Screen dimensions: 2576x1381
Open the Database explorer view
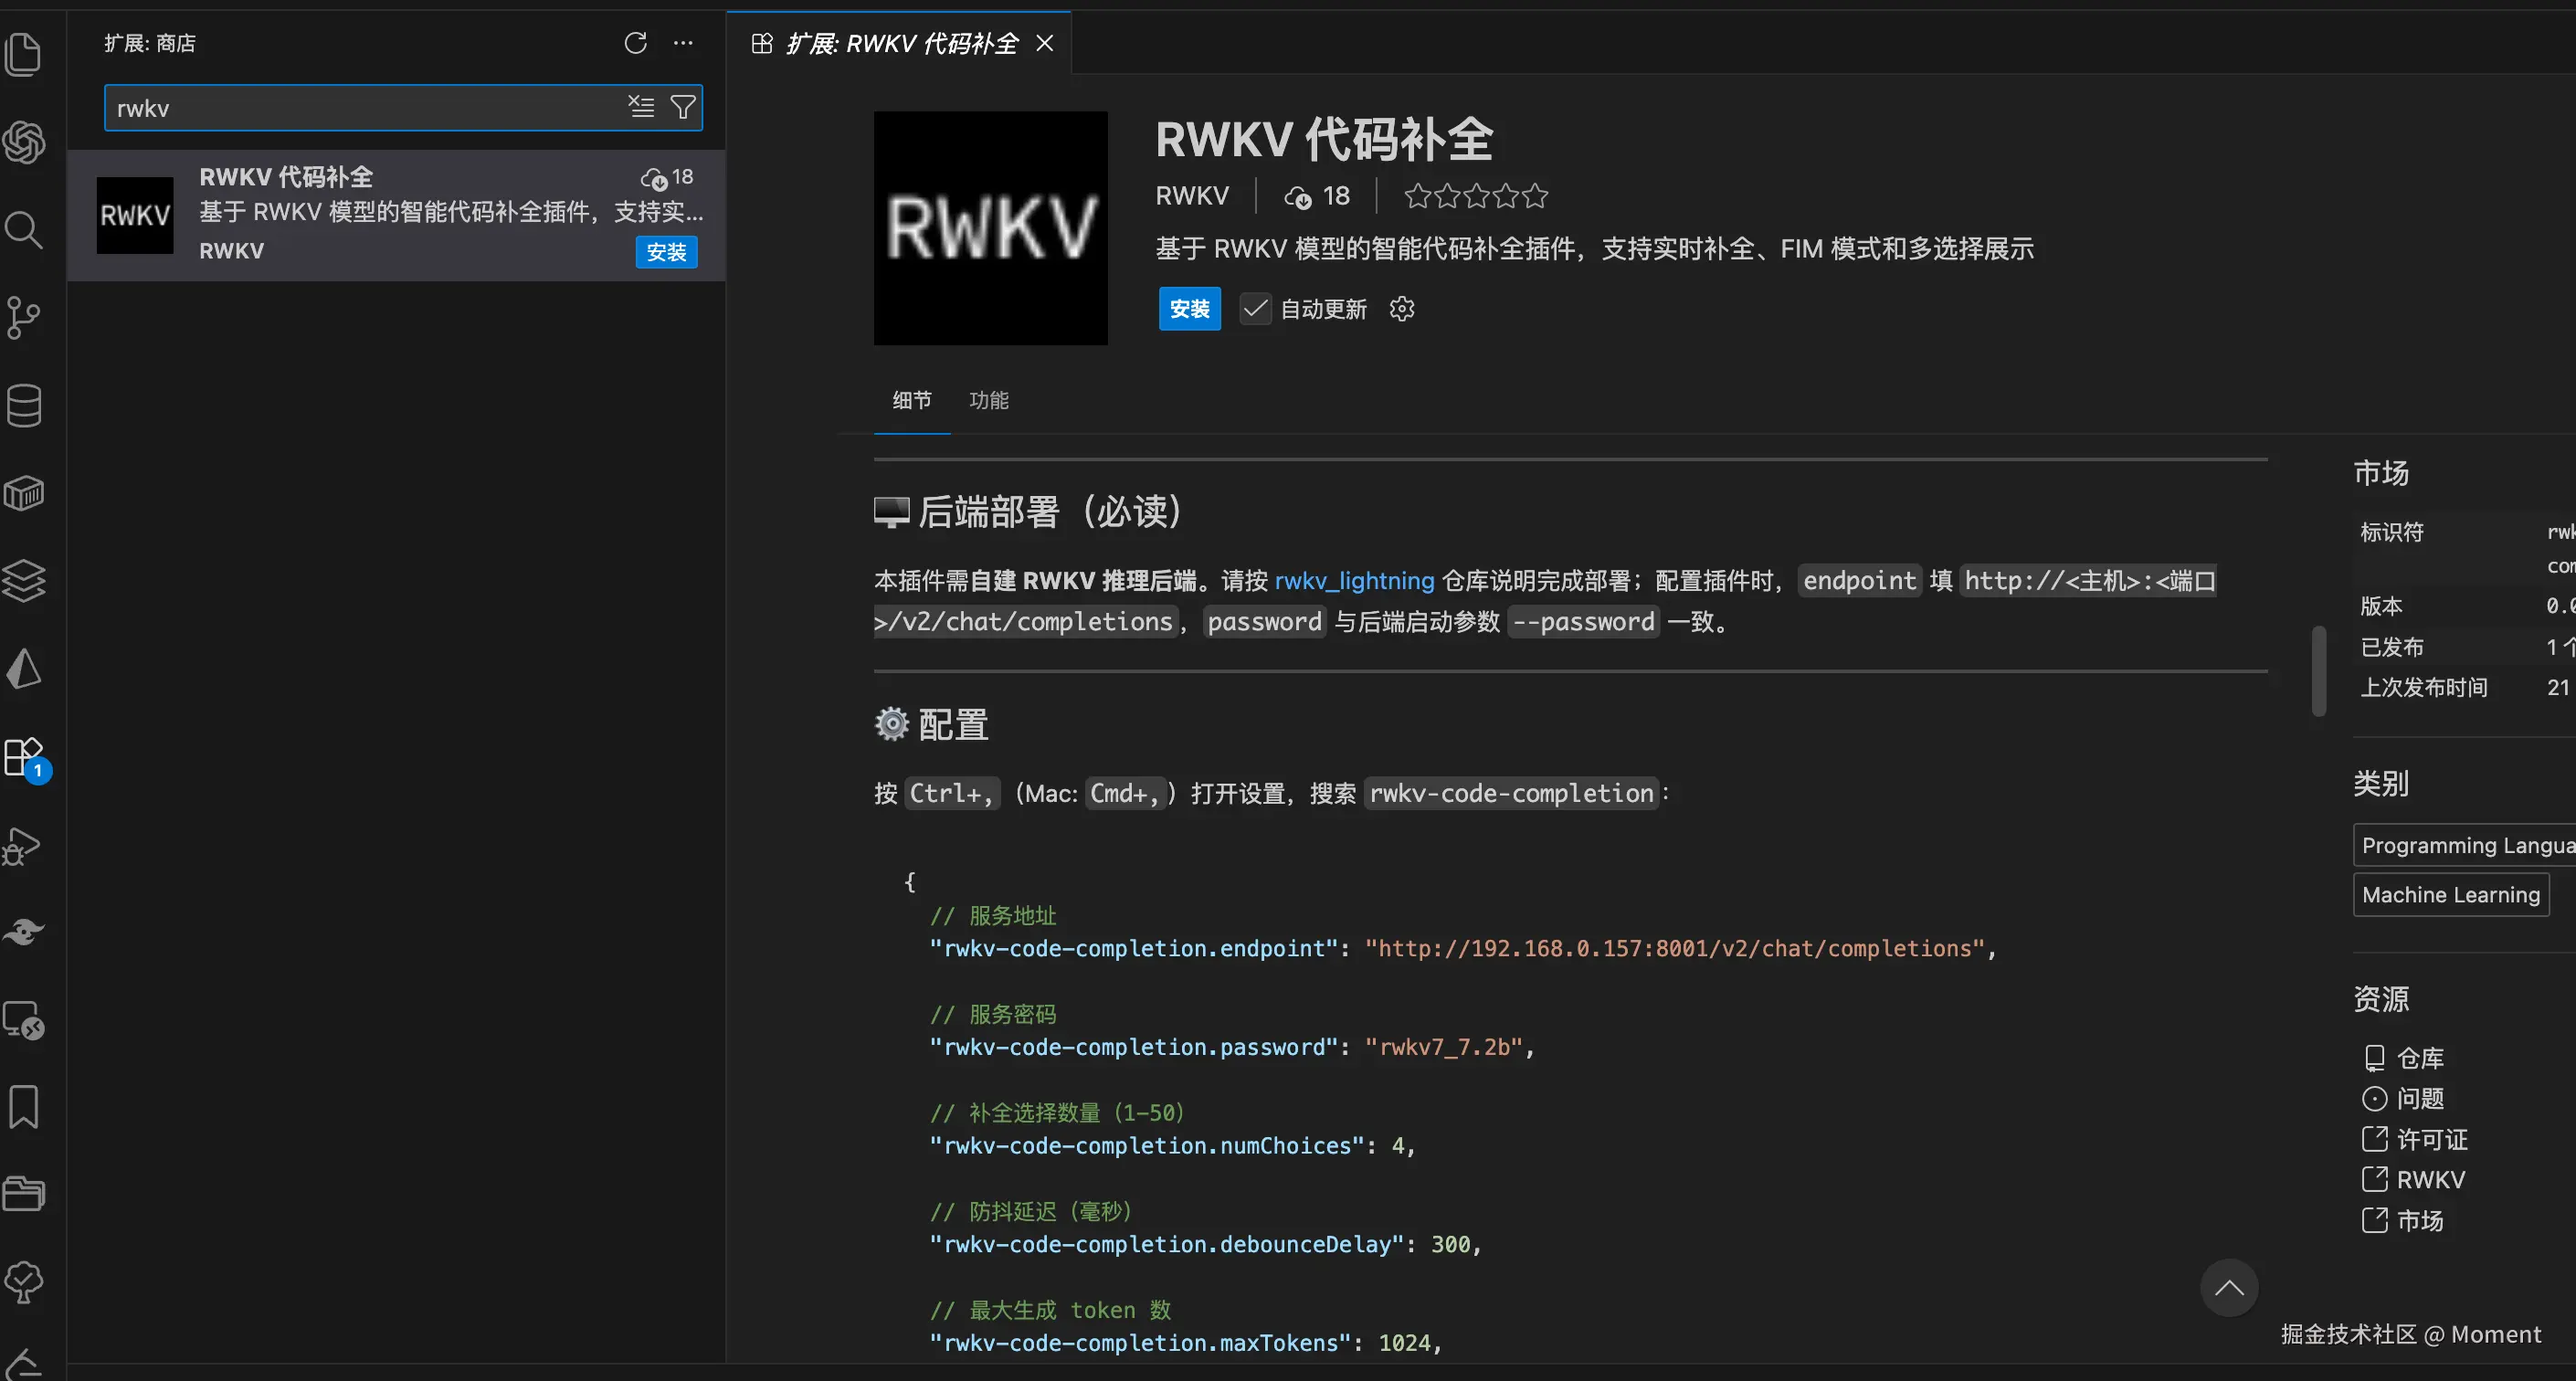pos(24,405)
